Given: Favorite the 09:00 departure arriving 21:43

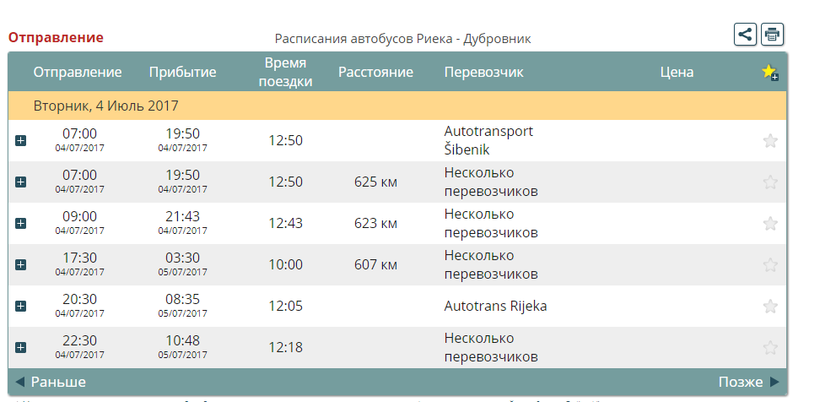Looking at the screenshot, I should tap(770, 223).
